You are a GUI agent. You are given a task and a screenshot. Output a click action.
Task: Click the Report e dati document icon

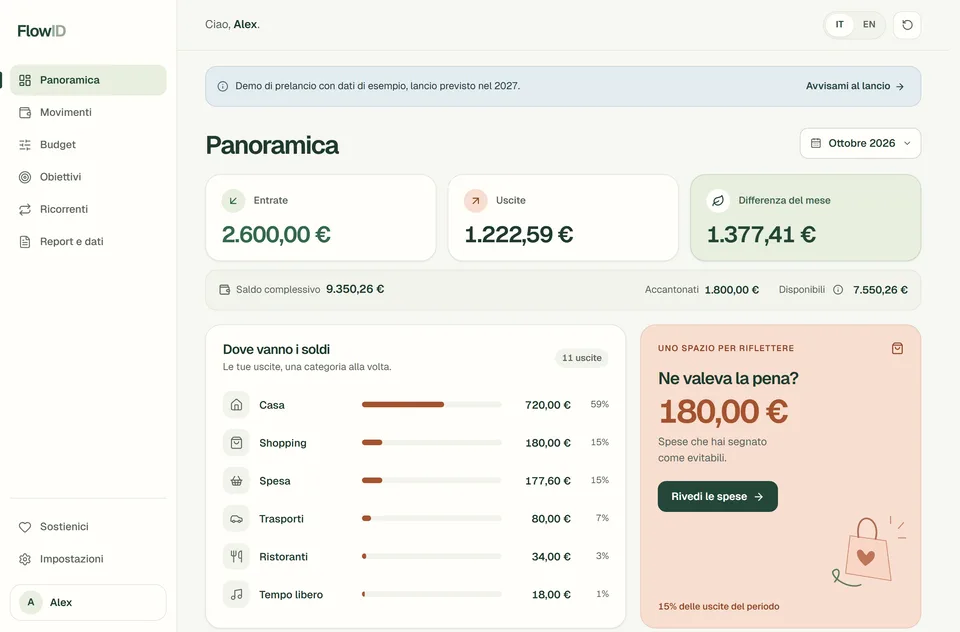pos(24,242)
